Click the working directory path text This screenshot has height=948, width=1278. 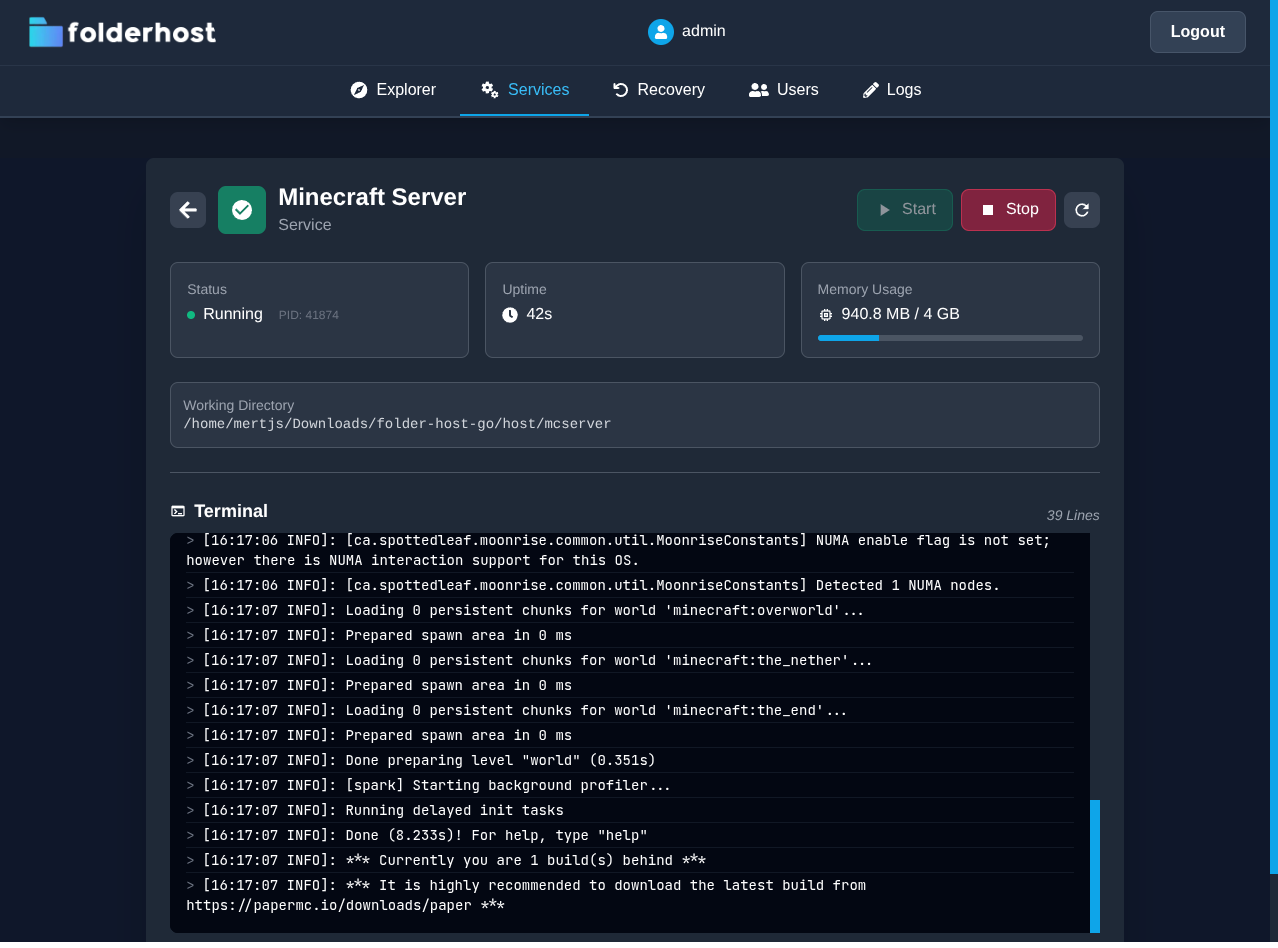coord(397,424)
